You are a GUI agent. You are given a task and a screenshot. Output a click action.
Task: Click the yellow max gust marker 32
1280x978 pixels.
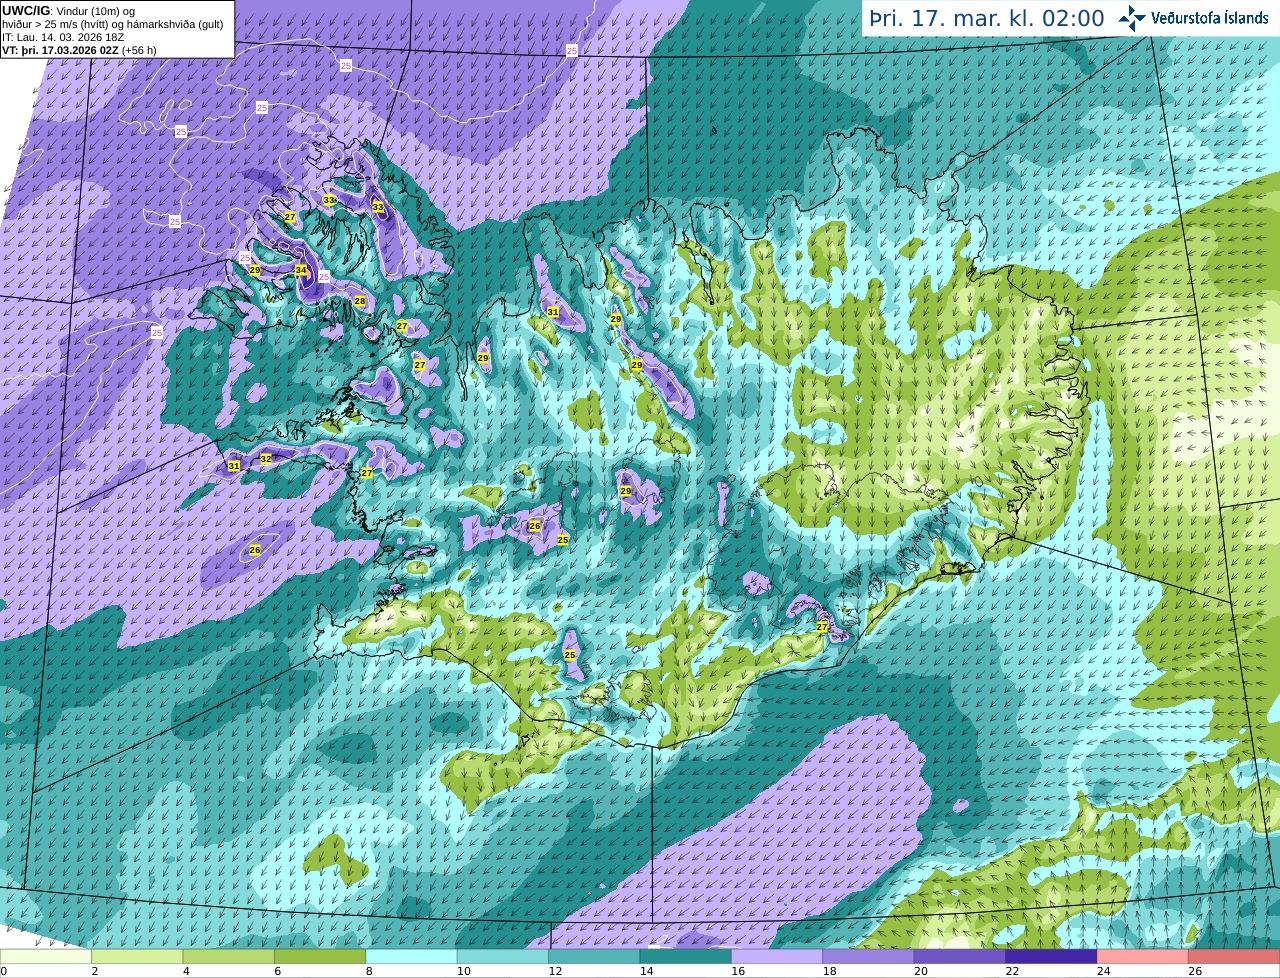[266, 459]
